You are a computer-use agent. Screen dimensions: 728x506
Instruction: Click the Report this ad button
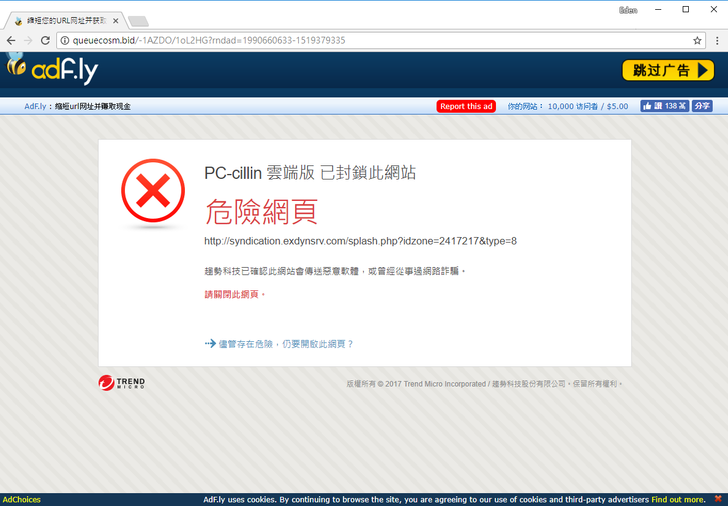pyautogui.click(x=466, y=106)
